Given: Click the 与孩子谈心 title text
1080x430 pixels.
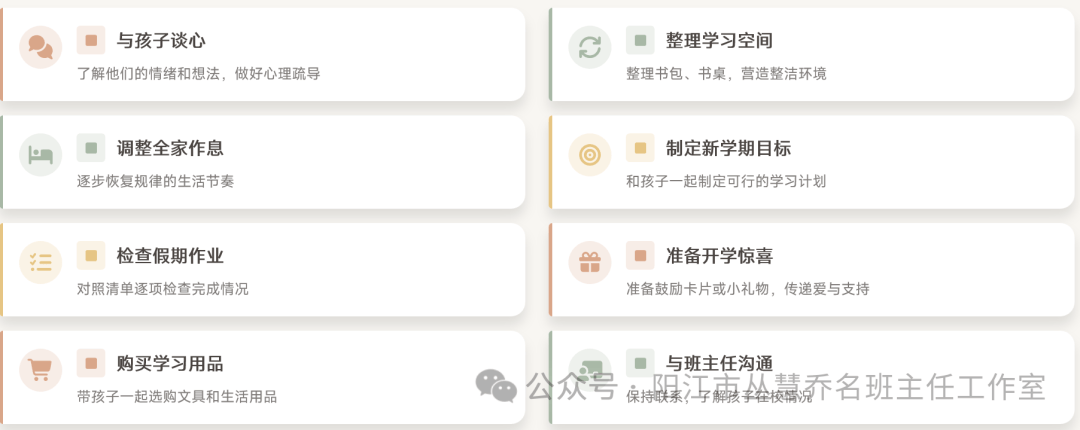Looking at the screenshot, I should (161, 41).
